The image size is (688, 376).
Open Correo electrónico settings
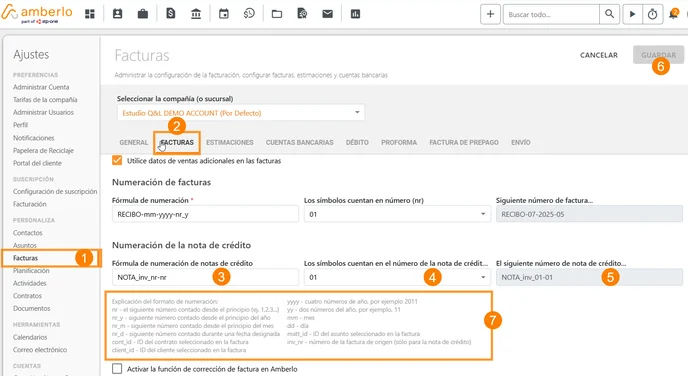pyautogui.click(x=40, y=350)
